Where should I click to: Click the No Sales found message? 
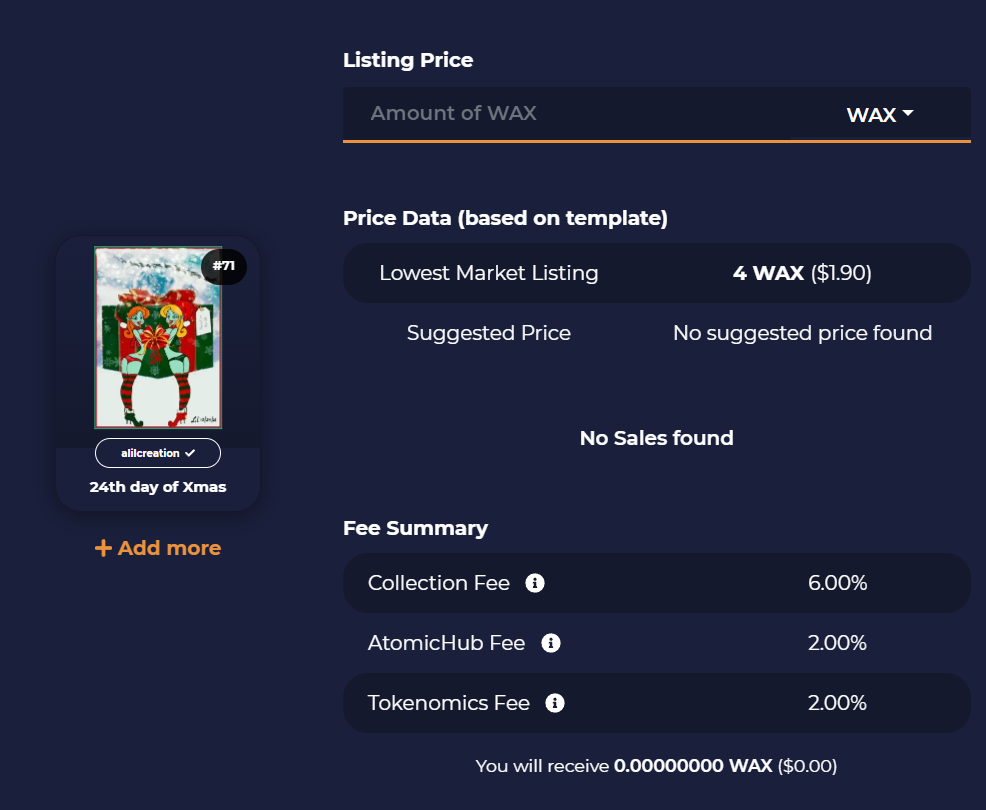pyautogui.click(x=656, y=438)
